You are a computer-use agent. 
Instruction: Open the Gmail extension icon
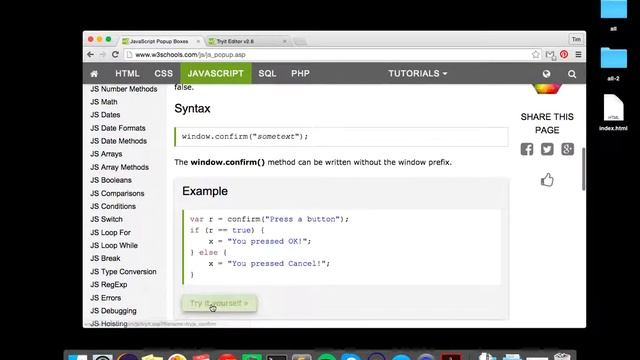pyautogui.click(x=550, y=55)
